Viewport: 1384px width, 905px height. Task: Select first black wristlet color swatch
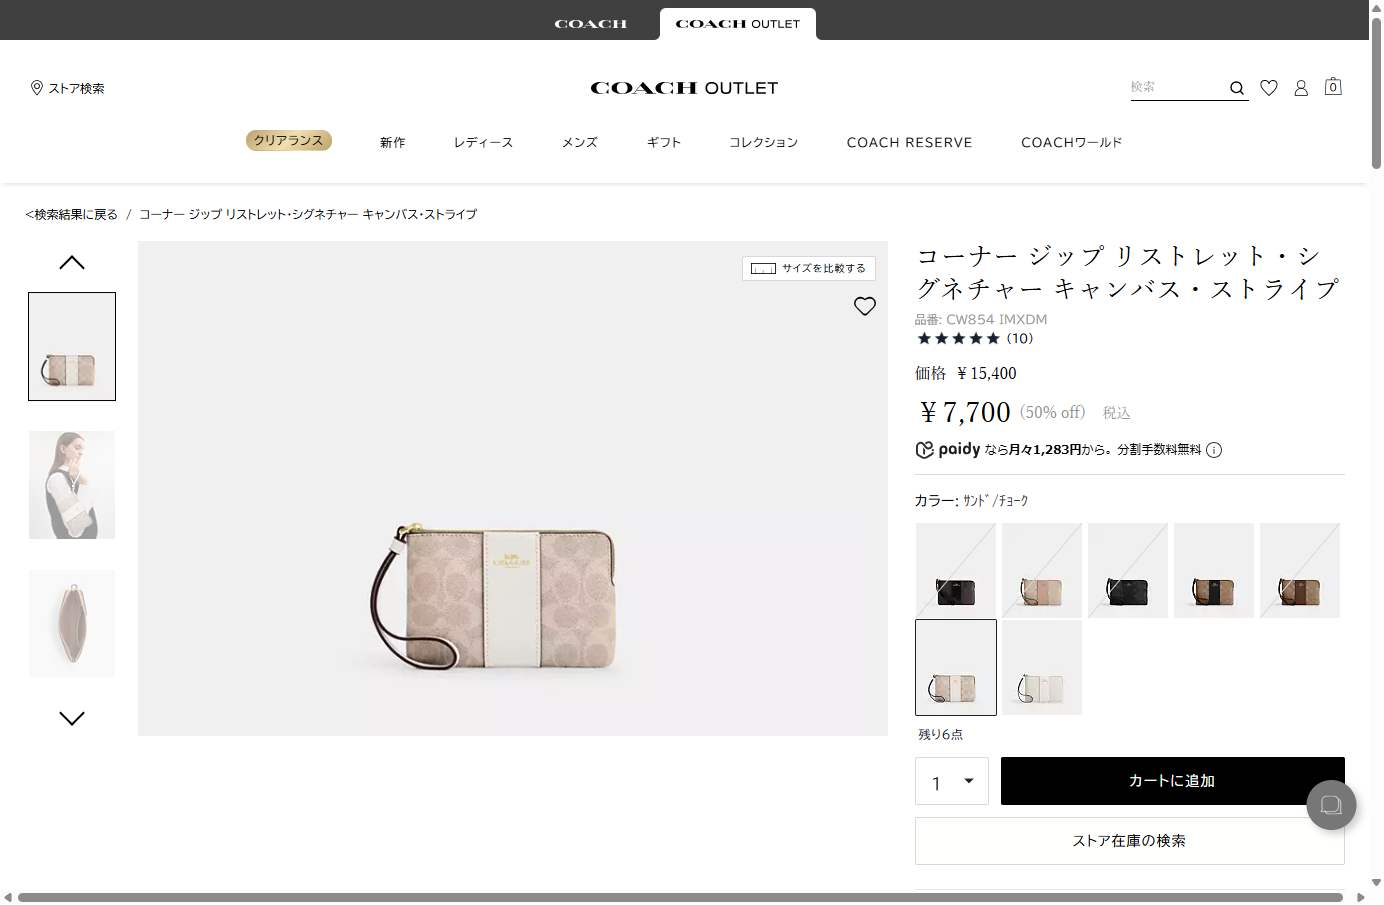(956, 570)
